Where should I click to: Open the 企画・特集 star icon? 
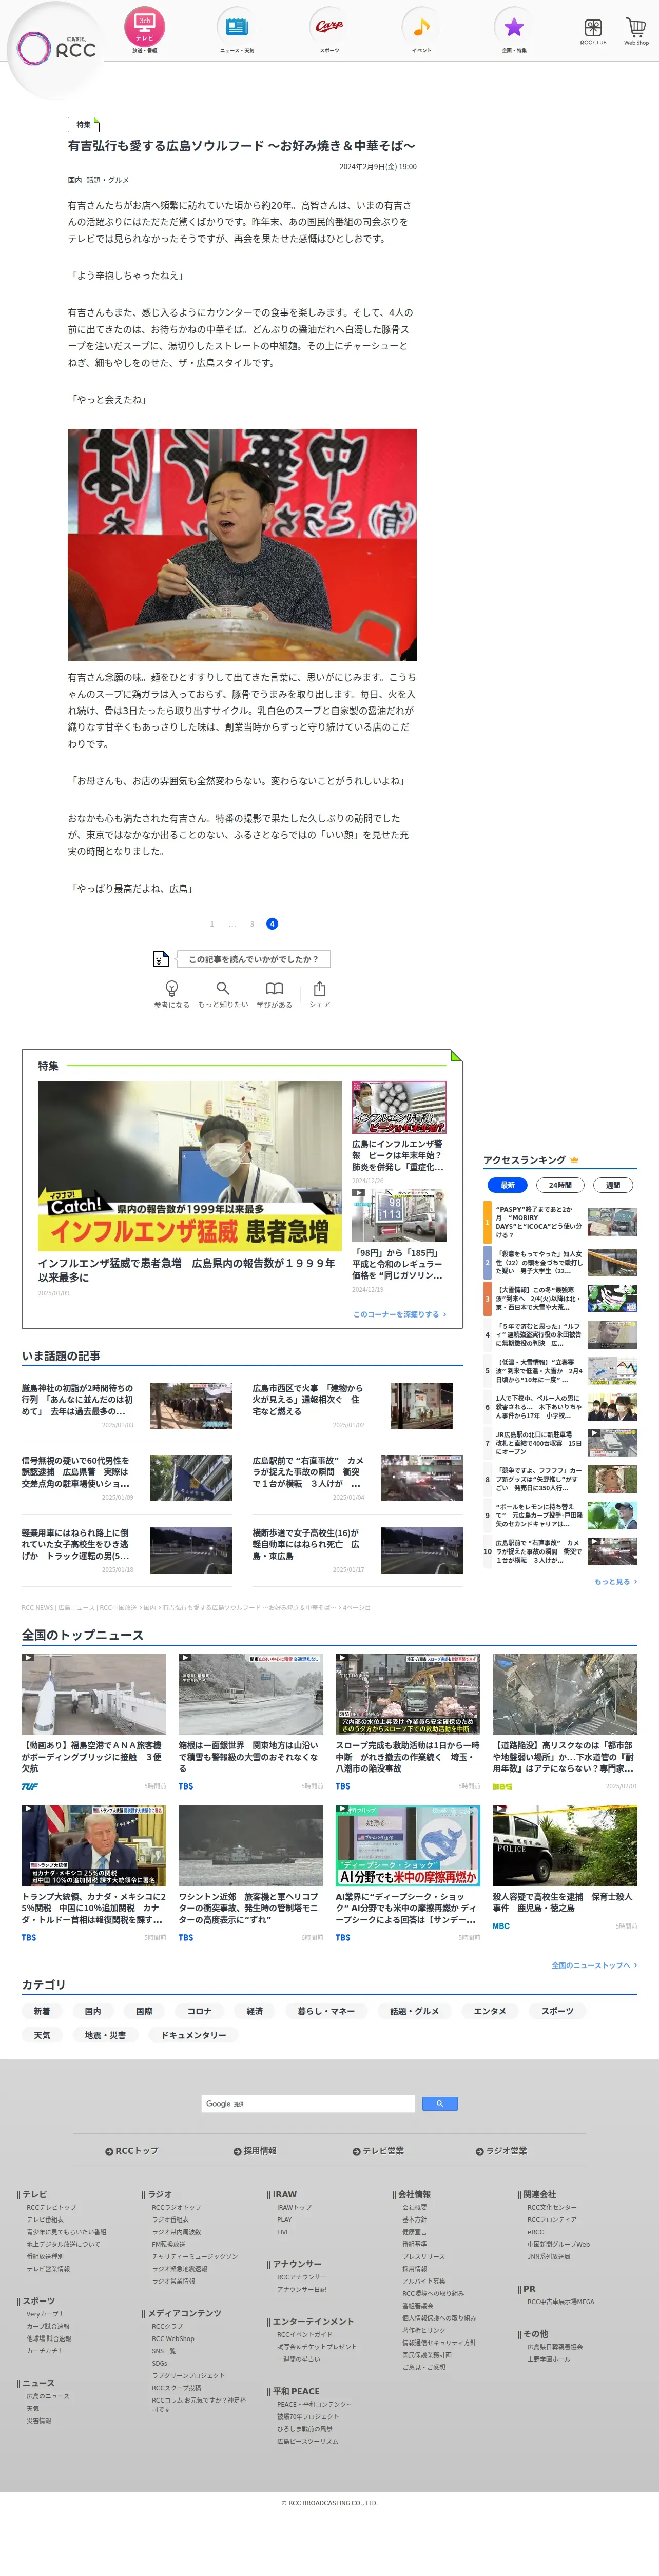tap(514, 29)
